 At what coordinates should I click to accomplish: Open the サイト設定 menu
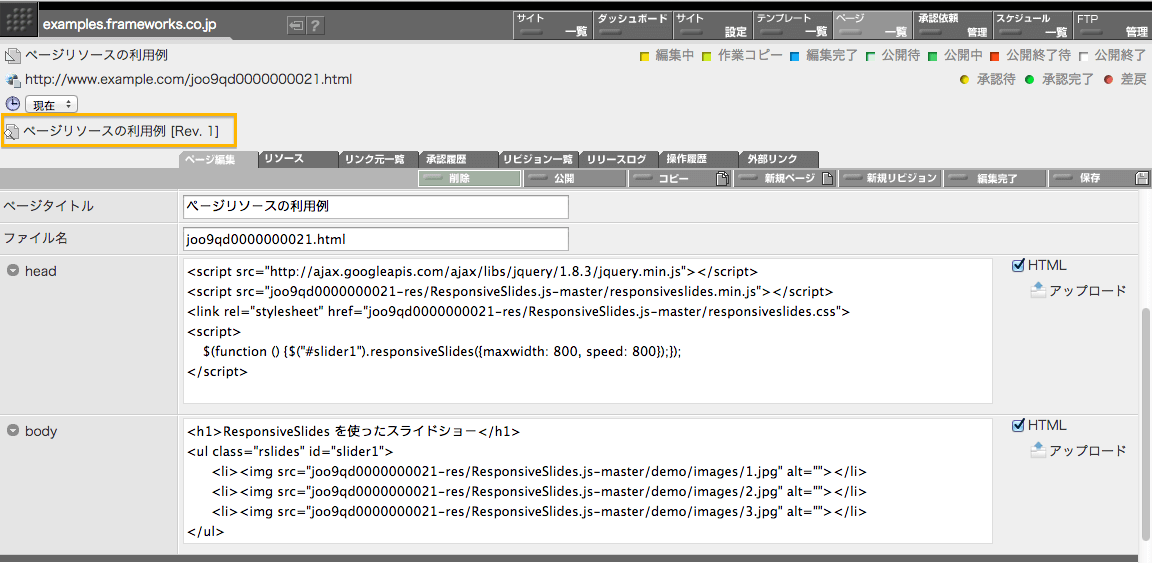(712, 25)
